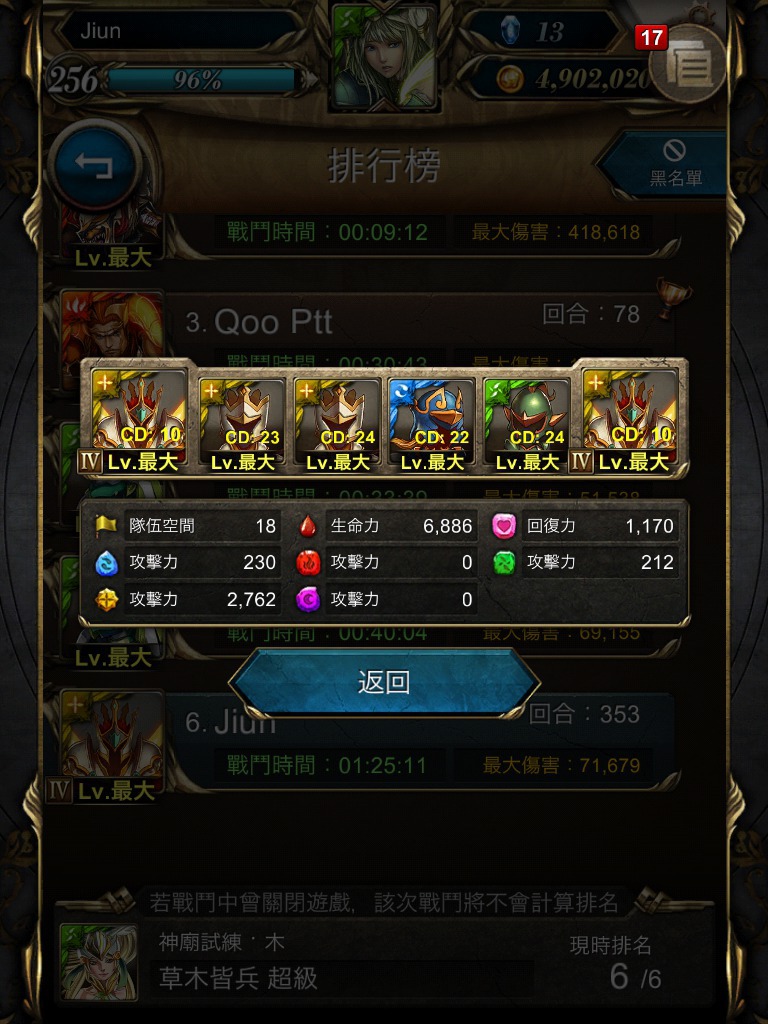Tap the pink heart recovery icon
Viewport: 768px width, 1024px height.
[504, 526]
